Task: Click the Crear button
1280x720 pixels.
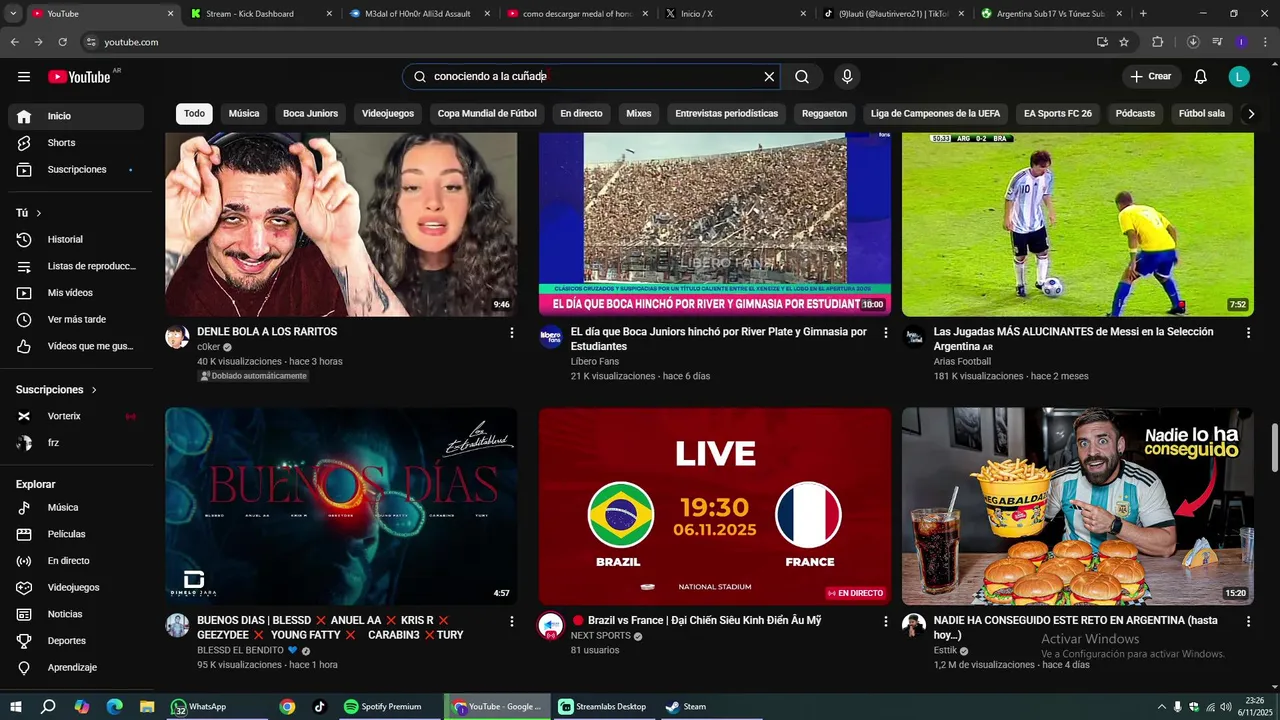Action: click(x=1150, y=77)
